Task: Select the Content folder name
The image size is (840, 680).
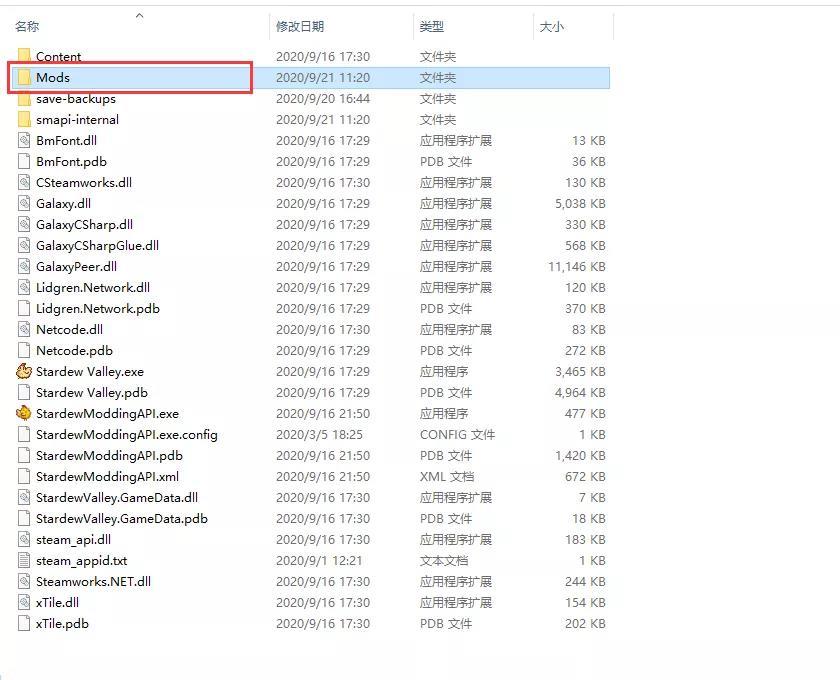Action: 58,56
